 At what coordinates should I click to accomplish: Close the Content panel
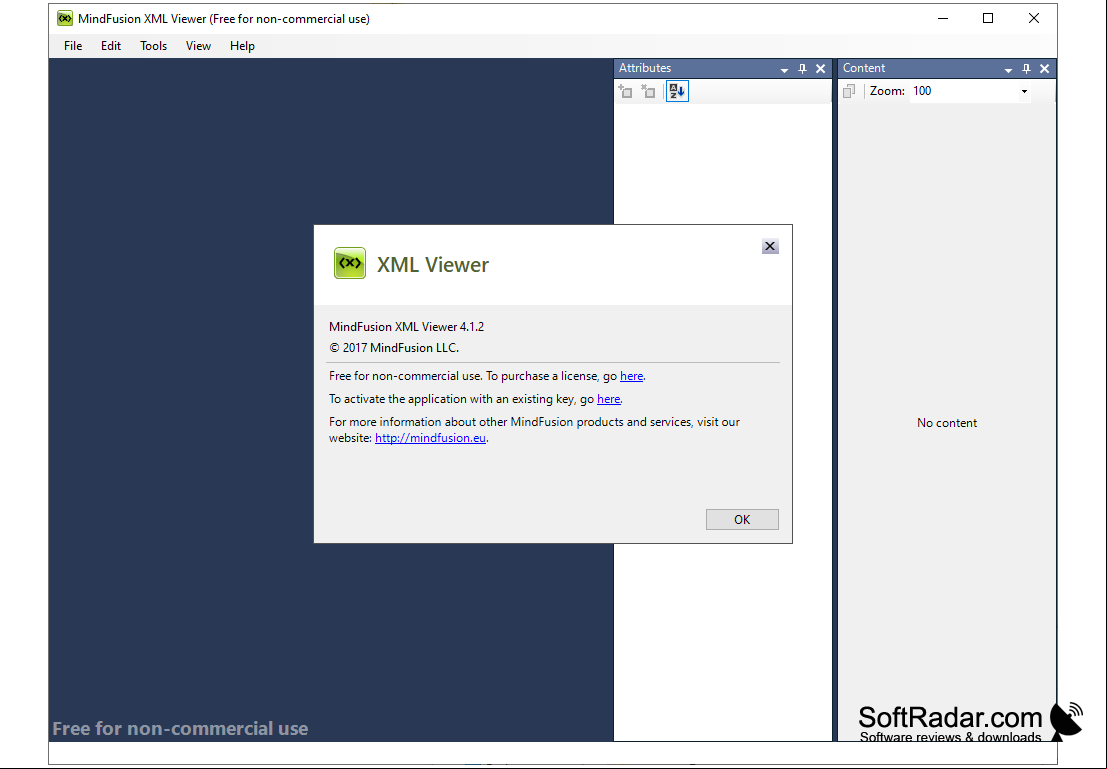[x=1045, y=68]
